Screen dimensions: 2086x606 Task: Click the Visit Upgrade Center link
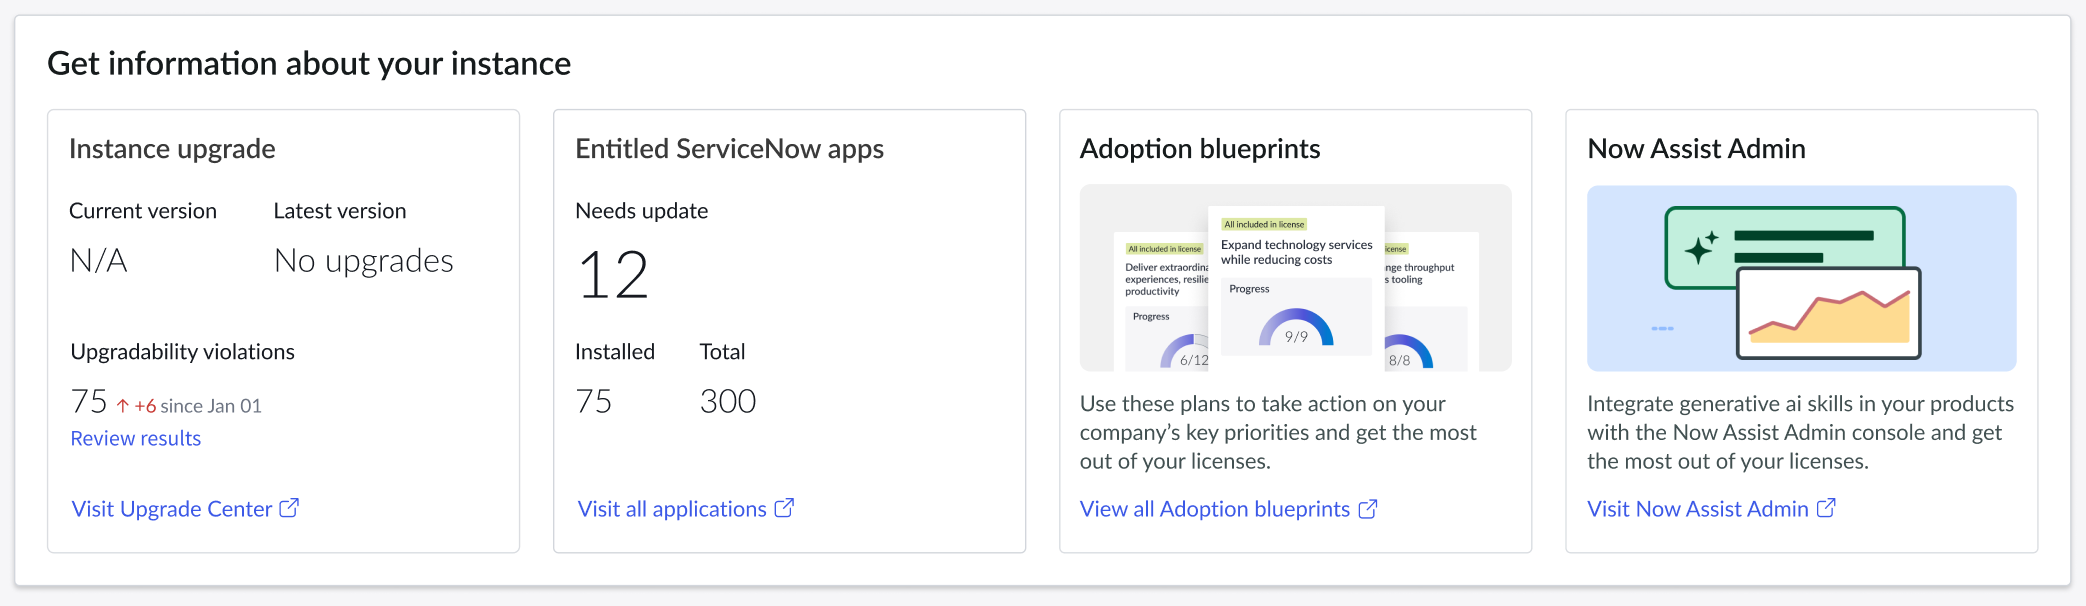pos(171,509)
